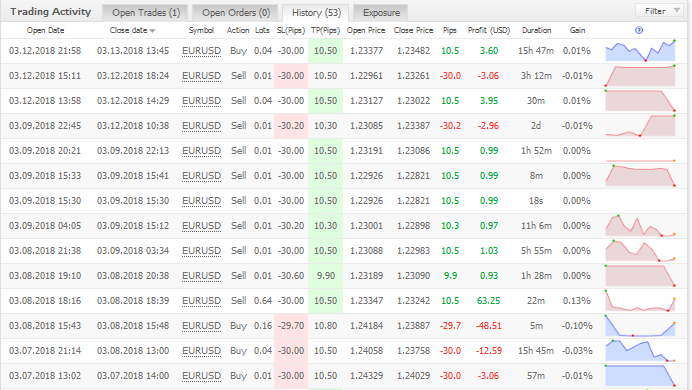
Task: Sort table by Open Date header
Action: coord(45,30)
